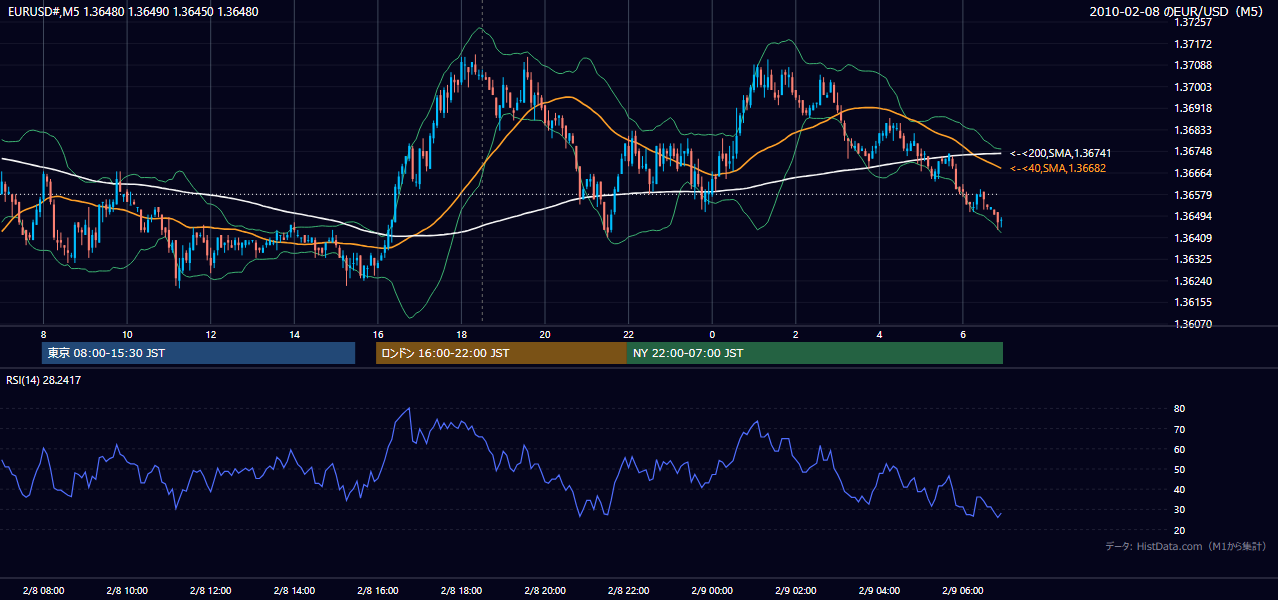Click price axis value 1.36579

[x=1195, y=194]
